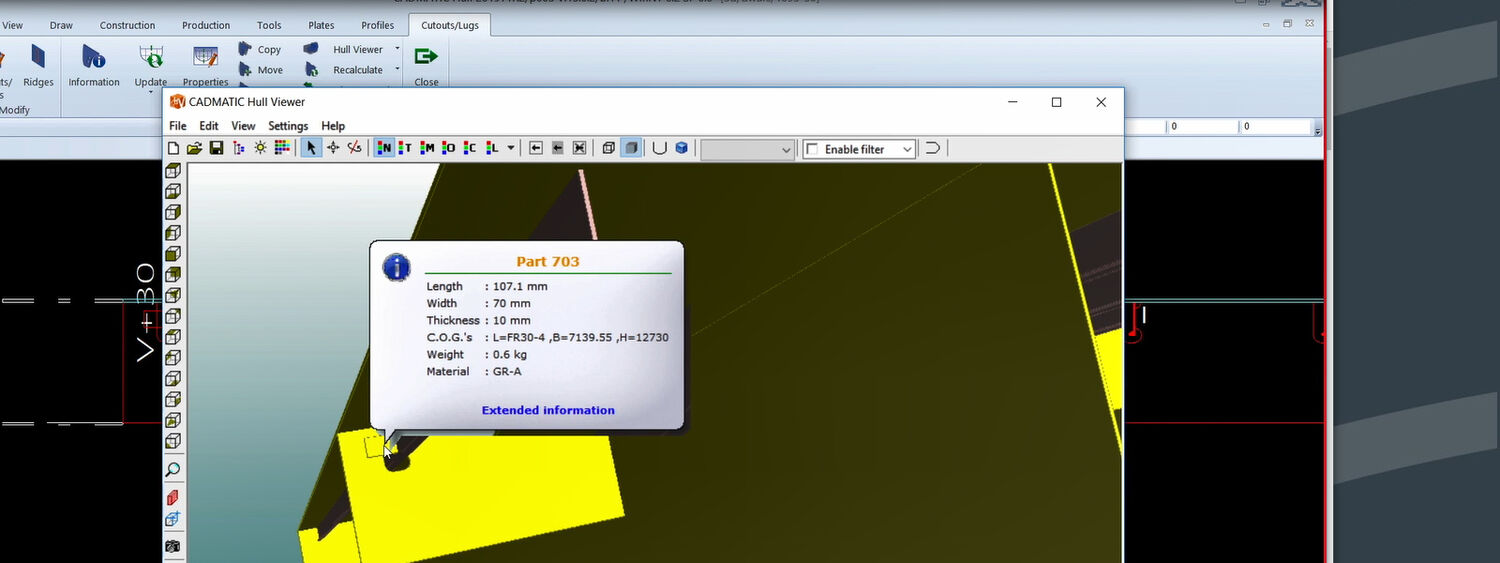Viewport: 1500px width, 563px height.
Task: Launch Hull Viewer from the ribbon
Action: point(345,49)
